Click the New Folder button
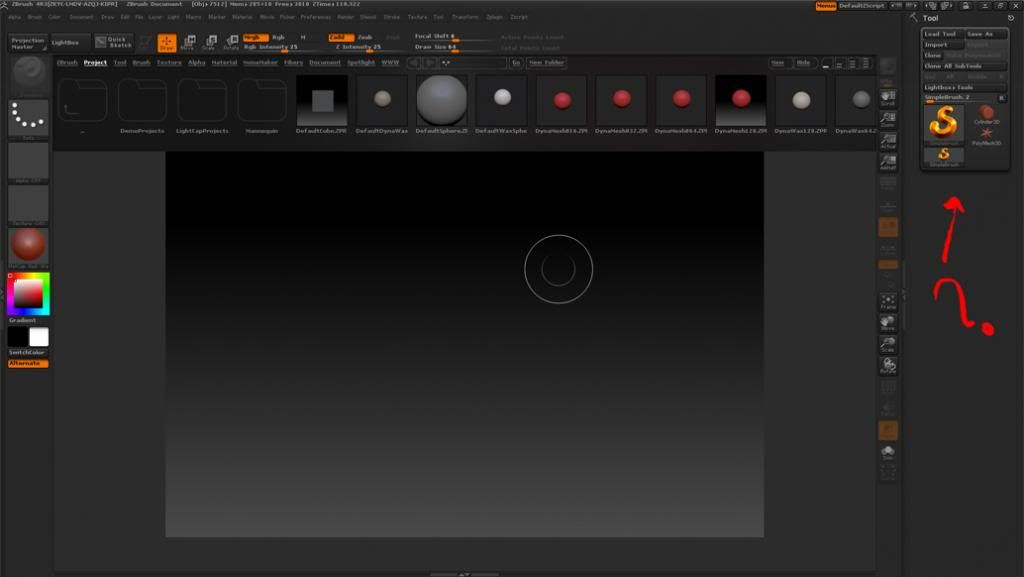 click(547, 63)
